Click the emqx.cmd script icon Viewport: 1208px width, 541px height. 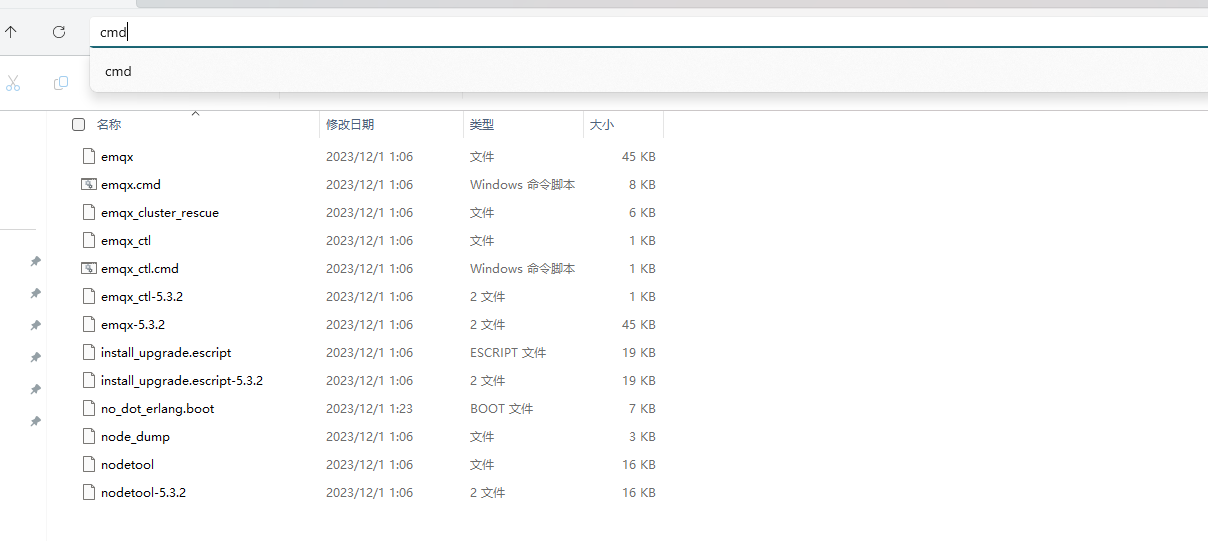[88, 185]
